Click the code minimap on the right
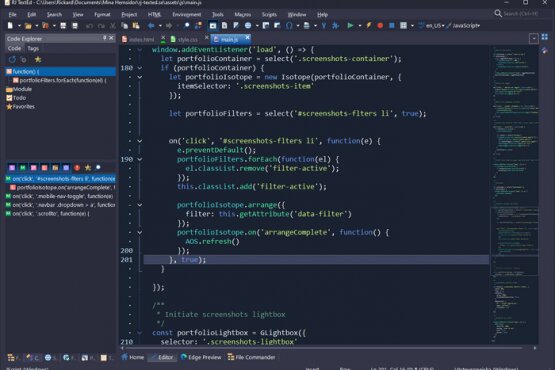The width and height of the screenshot is (555, 370). tap(515, 194)
